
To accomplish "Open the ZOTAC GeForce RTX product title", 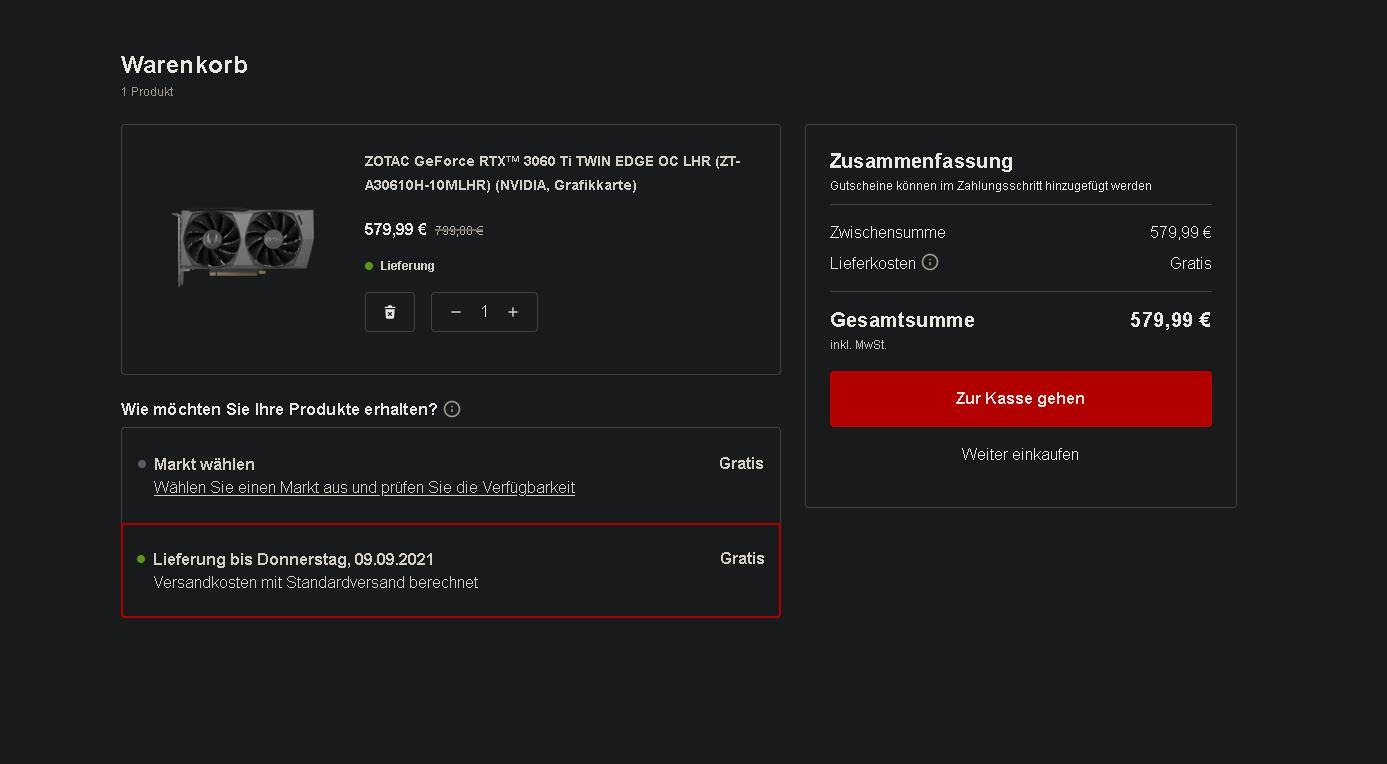I will (552, 173).
